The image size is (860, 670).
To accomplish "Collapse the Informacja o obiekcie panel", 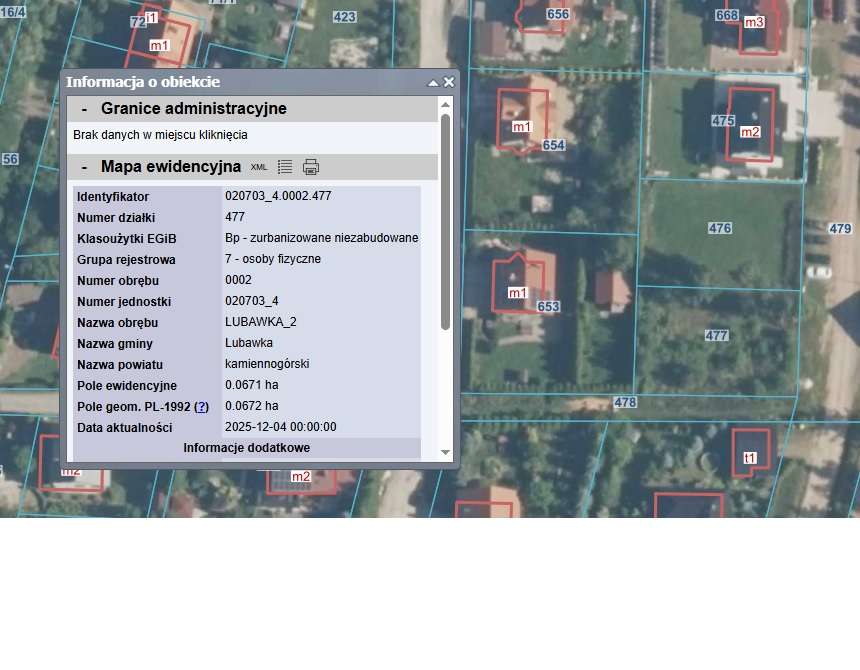I will (433, 83).
